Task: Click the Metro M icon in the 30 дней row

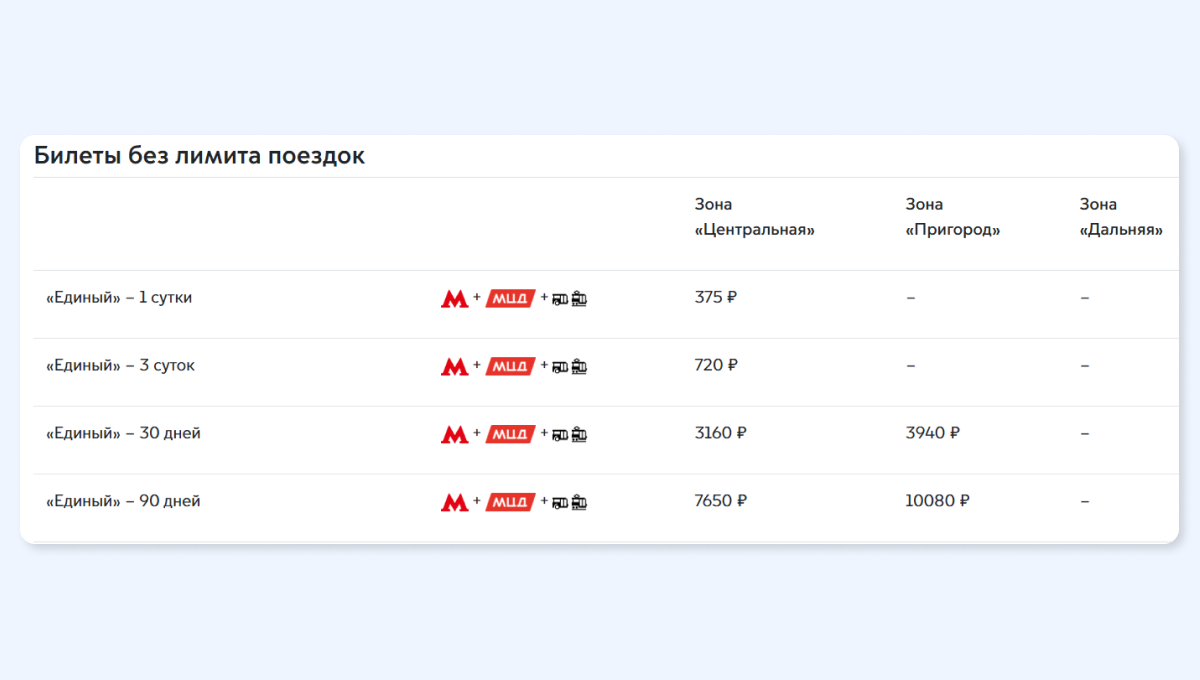Action: click(x=455, y=434)
